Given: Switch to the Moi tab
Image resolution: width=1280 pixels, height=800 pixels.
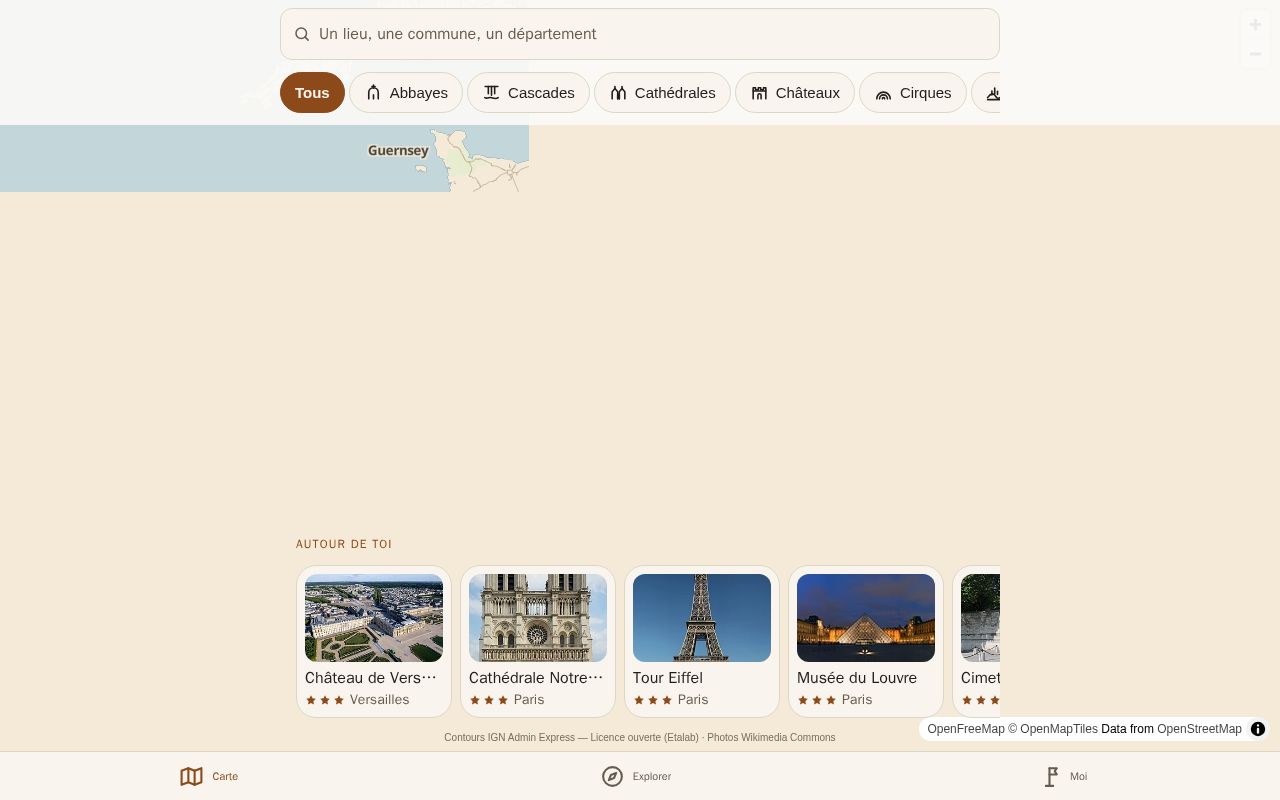Looking at the screenshot, I should [1065, 776].
